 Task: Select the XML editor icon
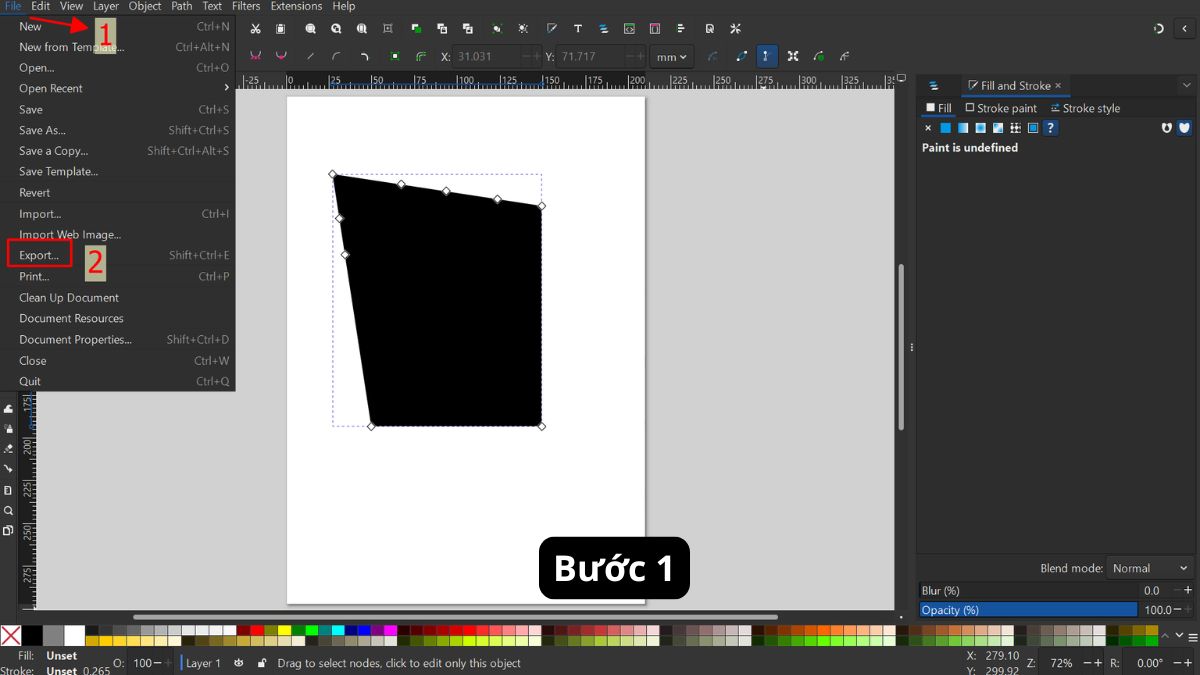coord(627,28)
